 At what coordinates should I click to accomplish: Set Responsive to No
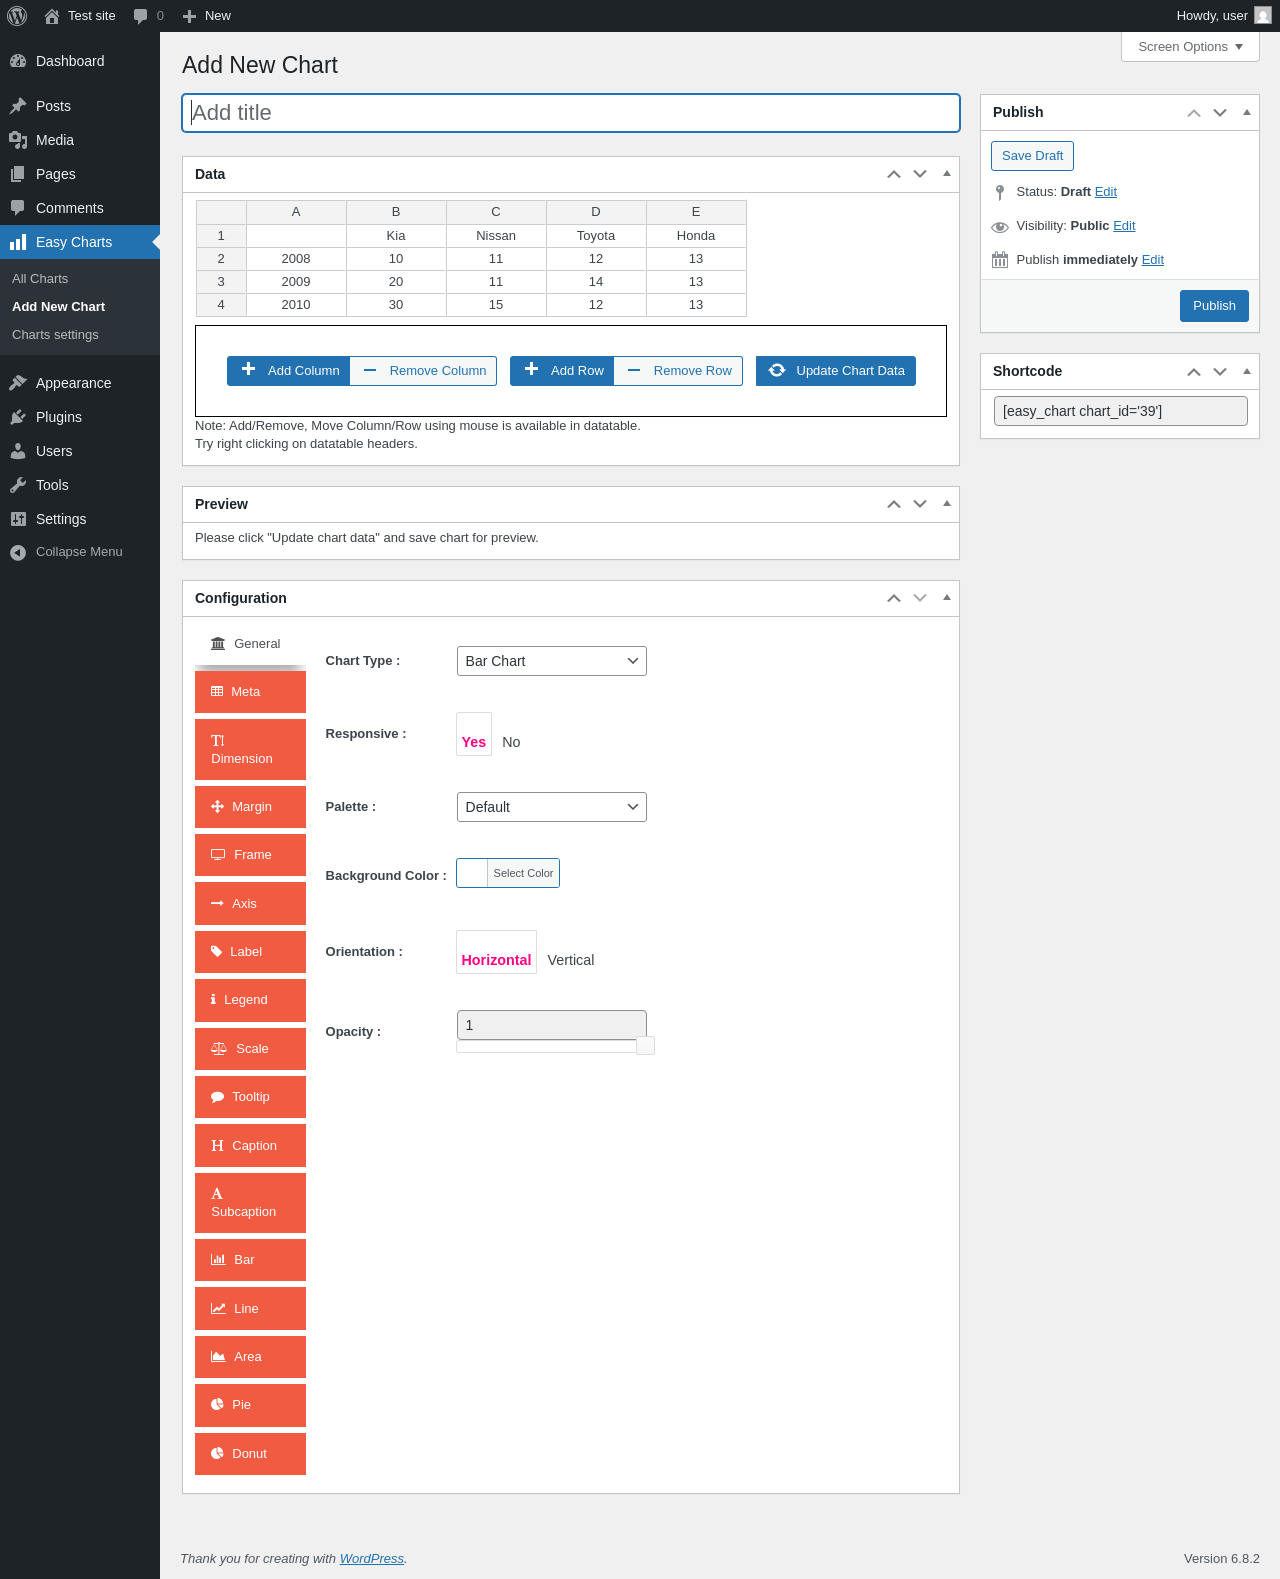[x=511, y=742]
